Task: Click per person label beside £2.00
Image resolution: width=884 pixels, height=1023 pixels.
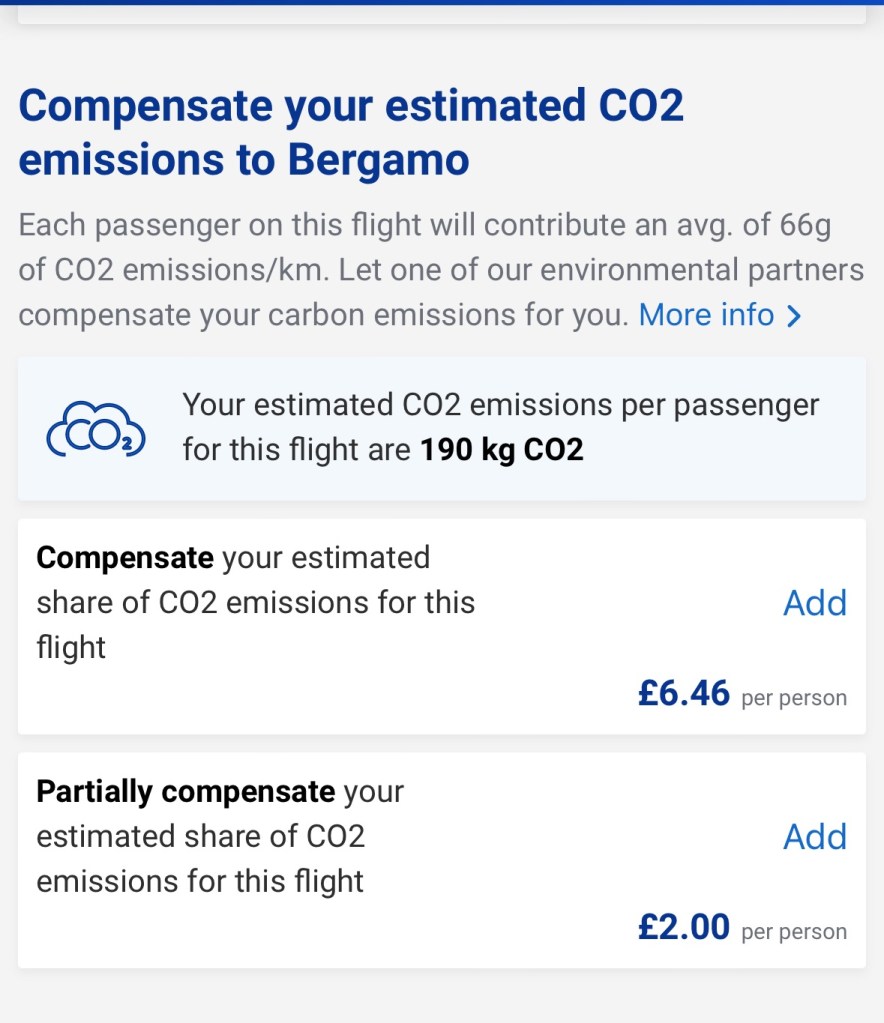Action: 794,932
